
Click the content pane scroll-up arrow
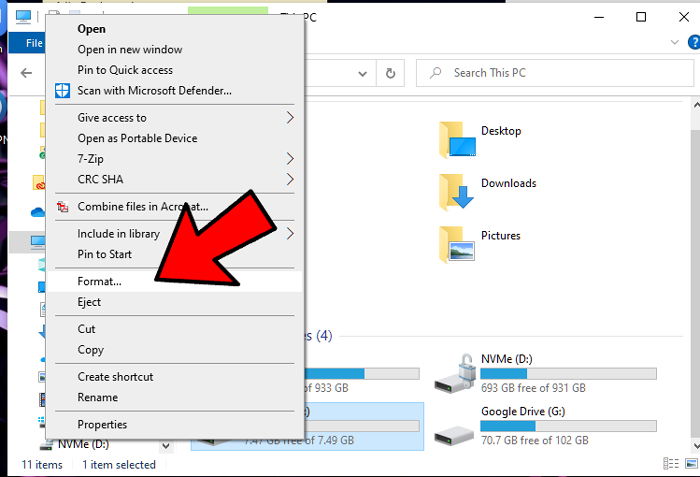(x=696, y=105)
